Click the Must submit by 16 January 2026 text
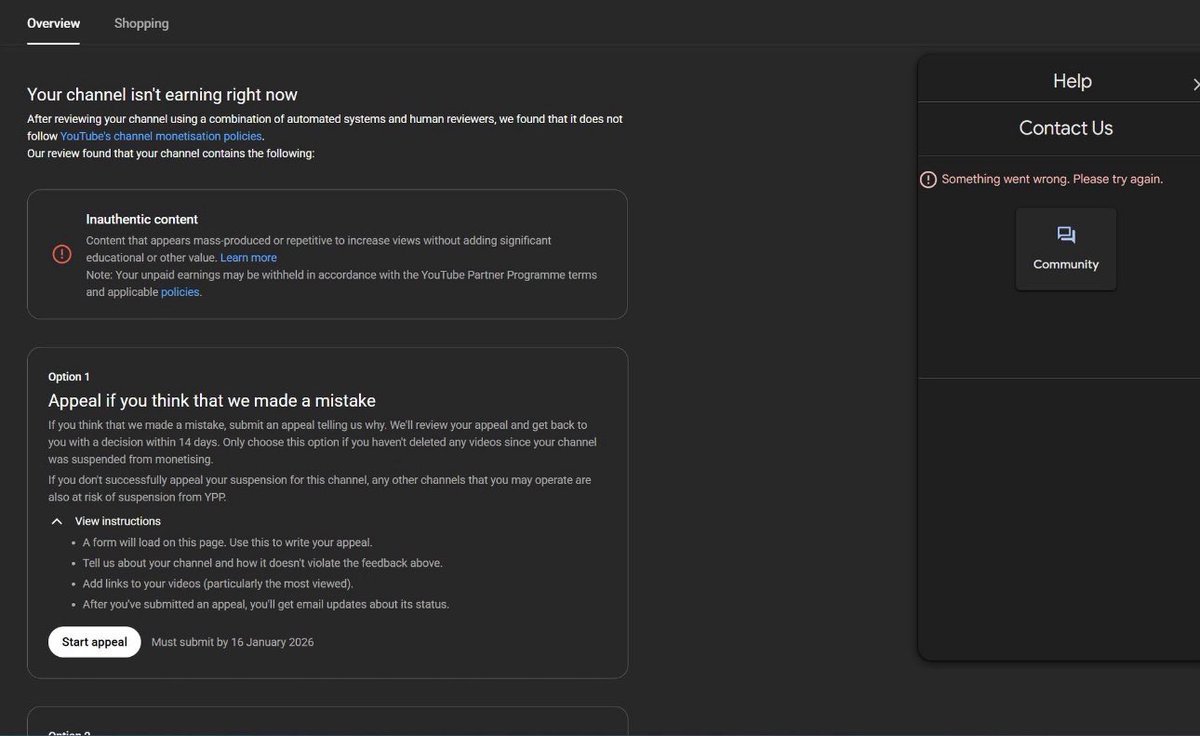This screenshot has width=1200, height=736. [x=232, y=642]
